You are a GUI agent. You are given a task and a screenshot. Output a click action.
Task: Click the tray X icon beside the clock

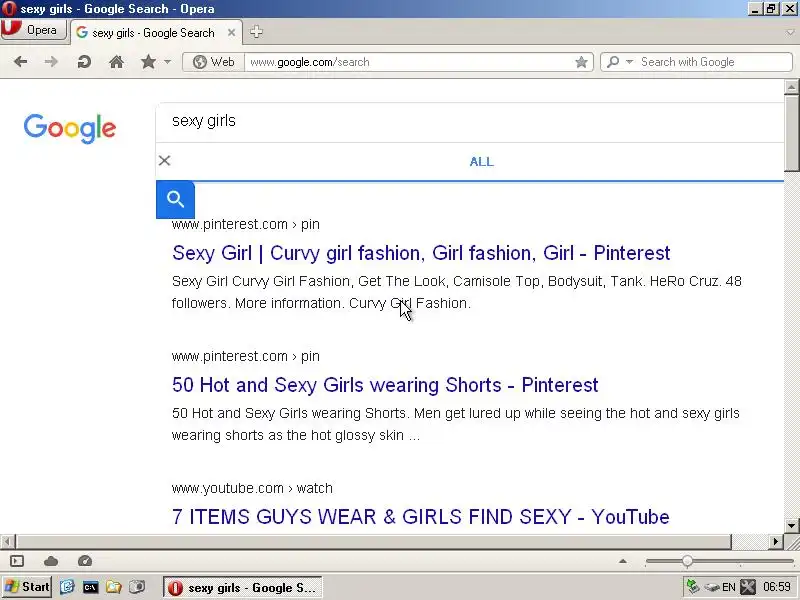(x=748, y=587)
